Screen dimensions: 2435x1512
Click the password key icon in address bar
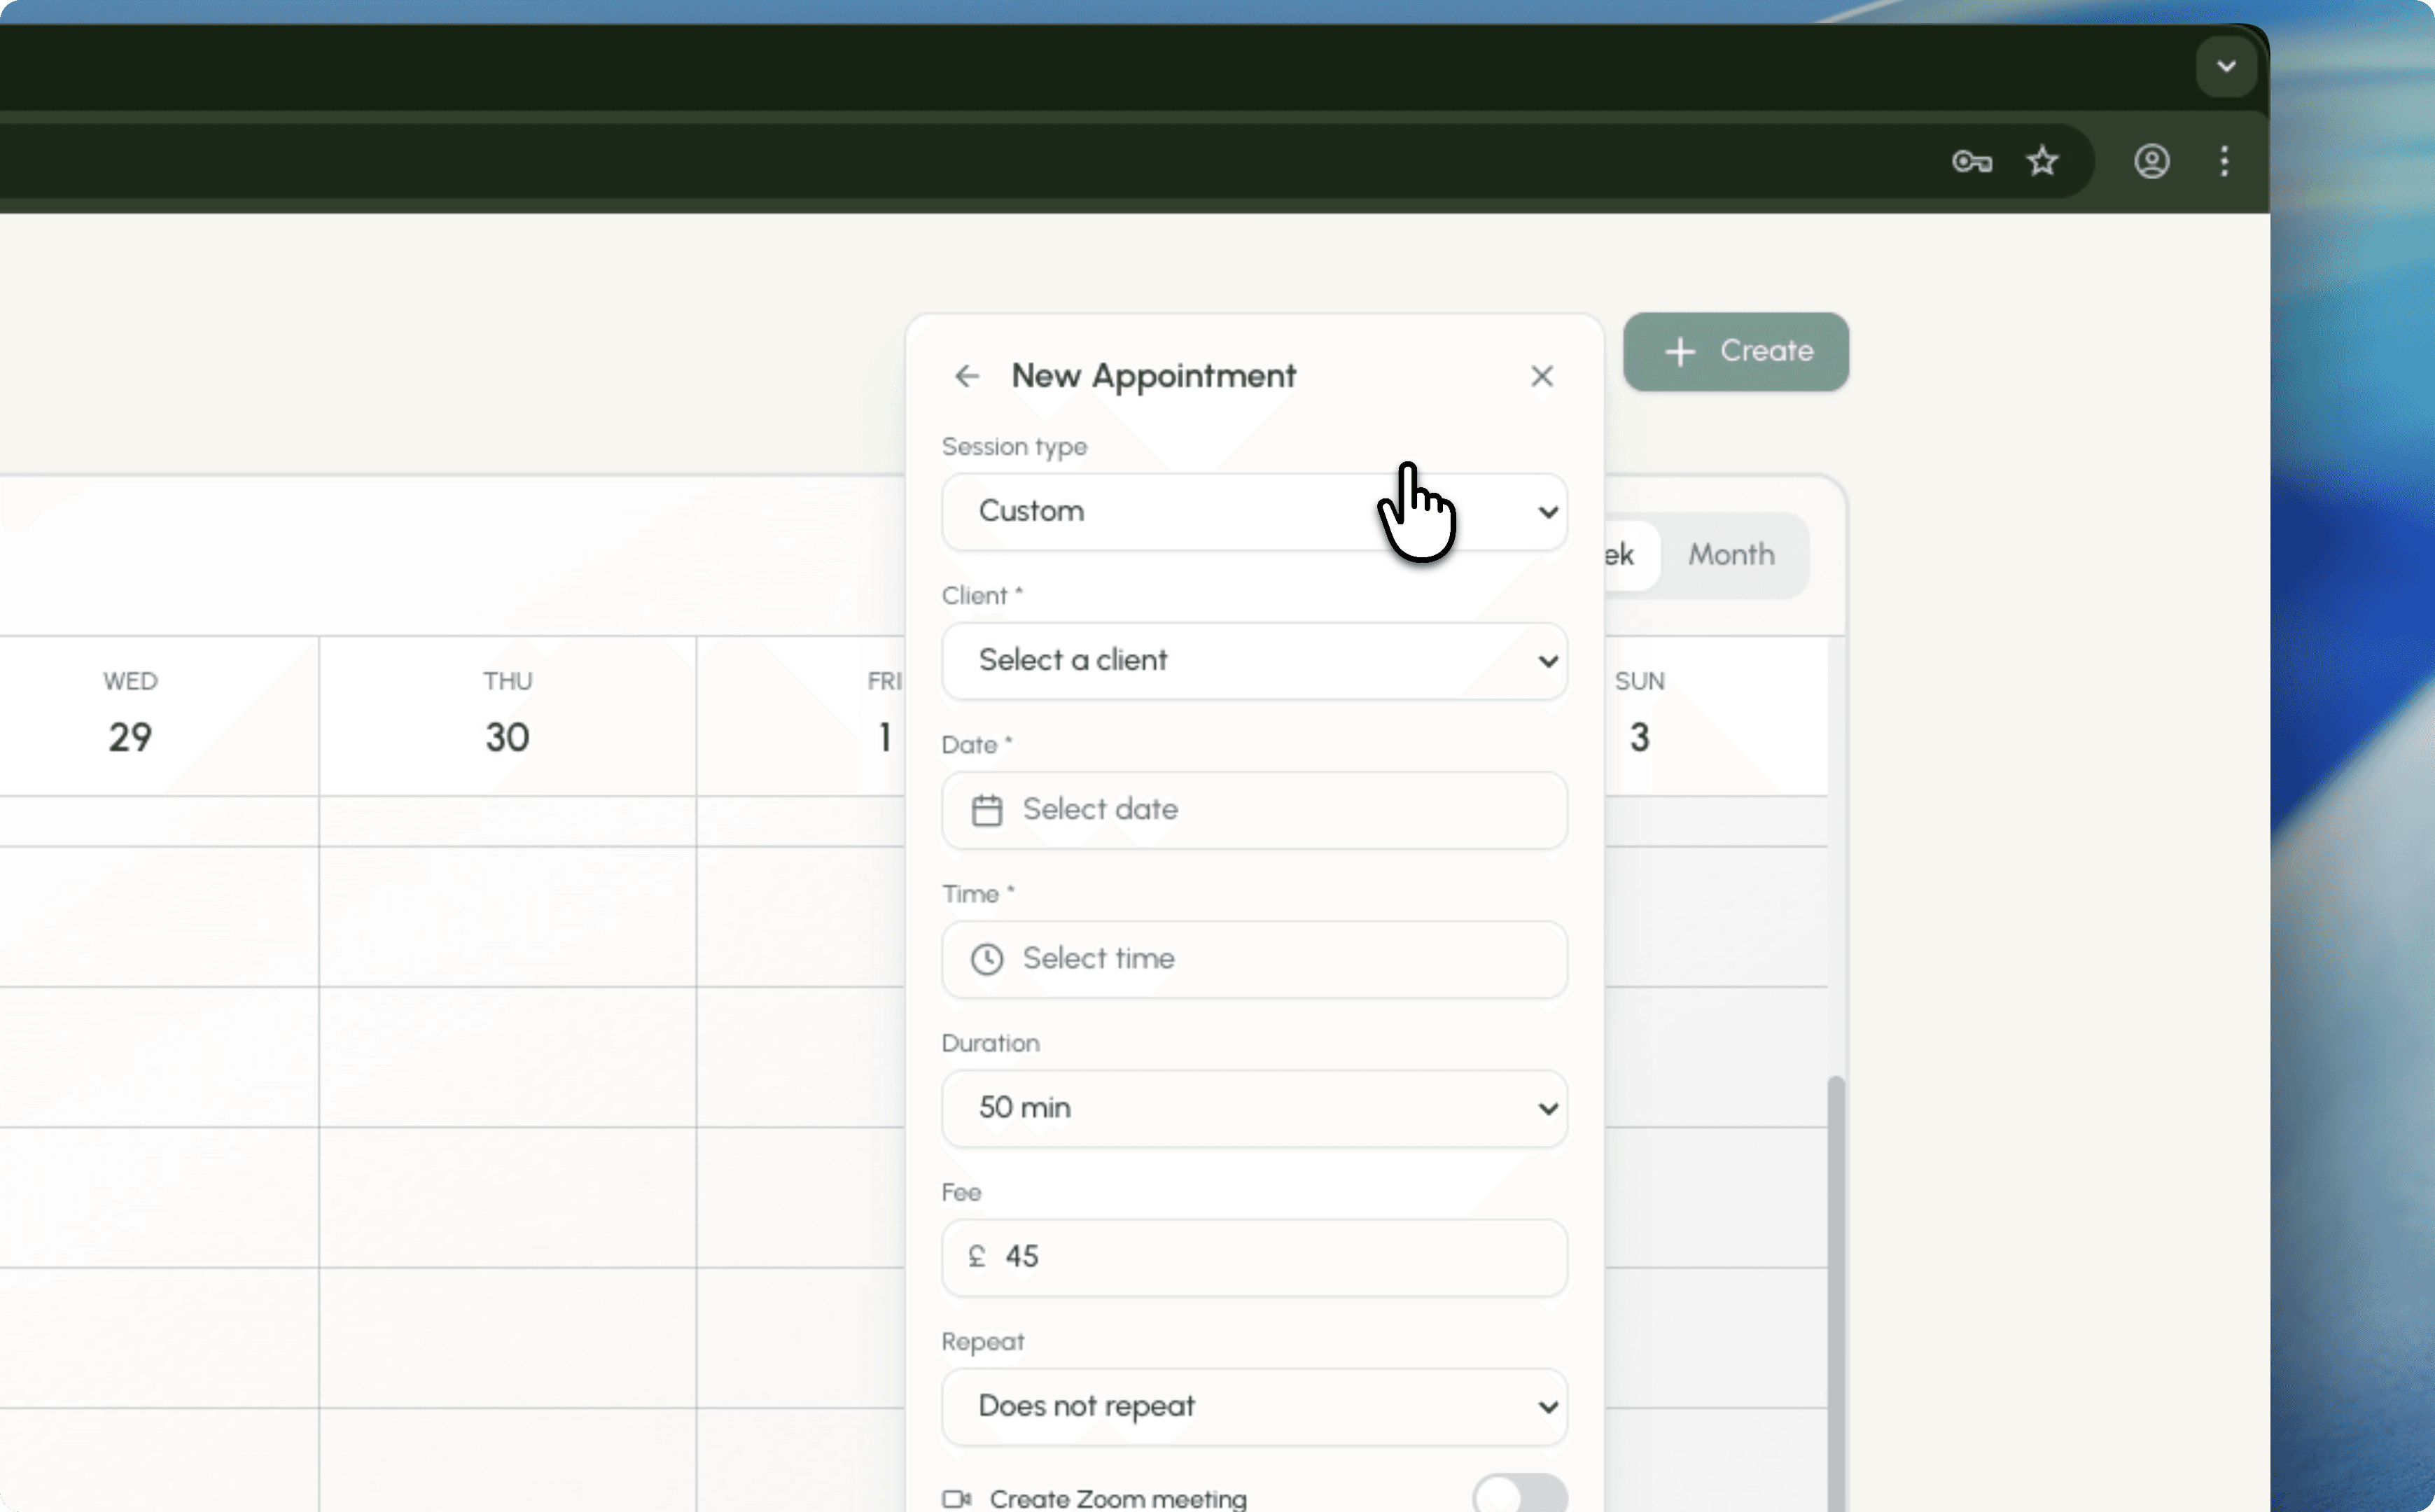[1971, 161]
